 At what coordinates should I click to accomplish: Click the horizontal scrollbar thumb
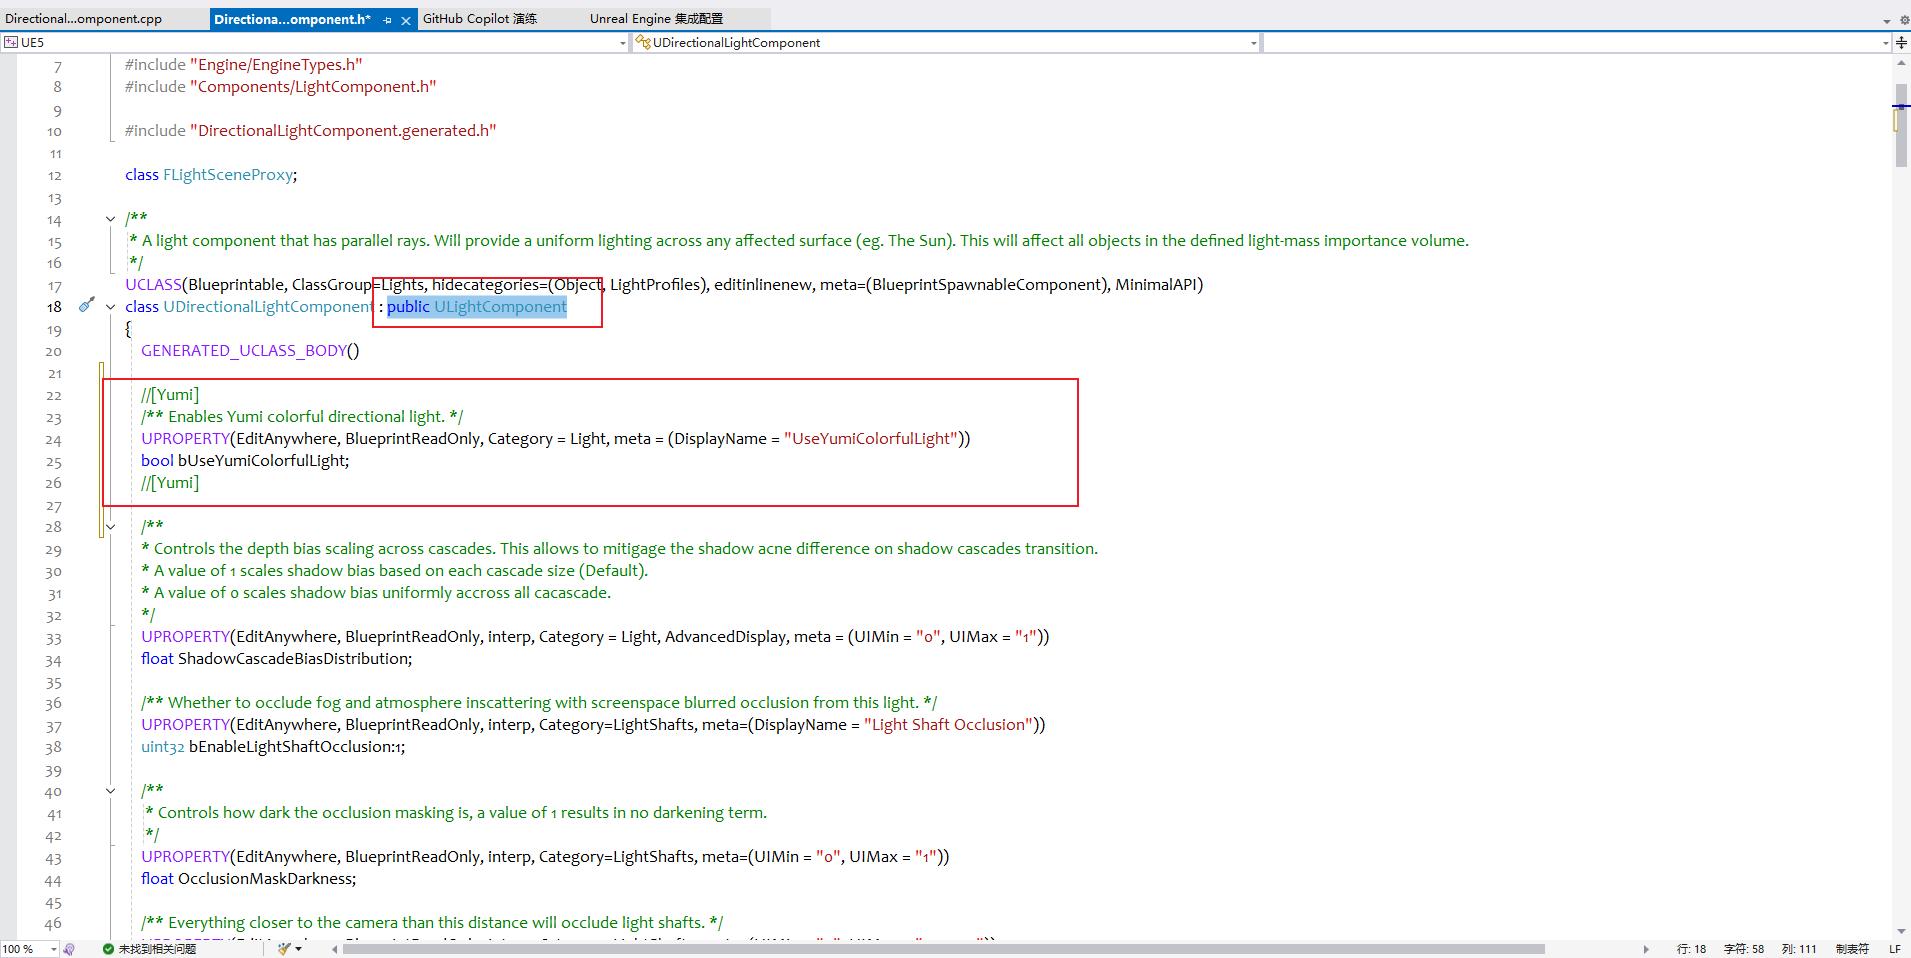pos(944,949)
